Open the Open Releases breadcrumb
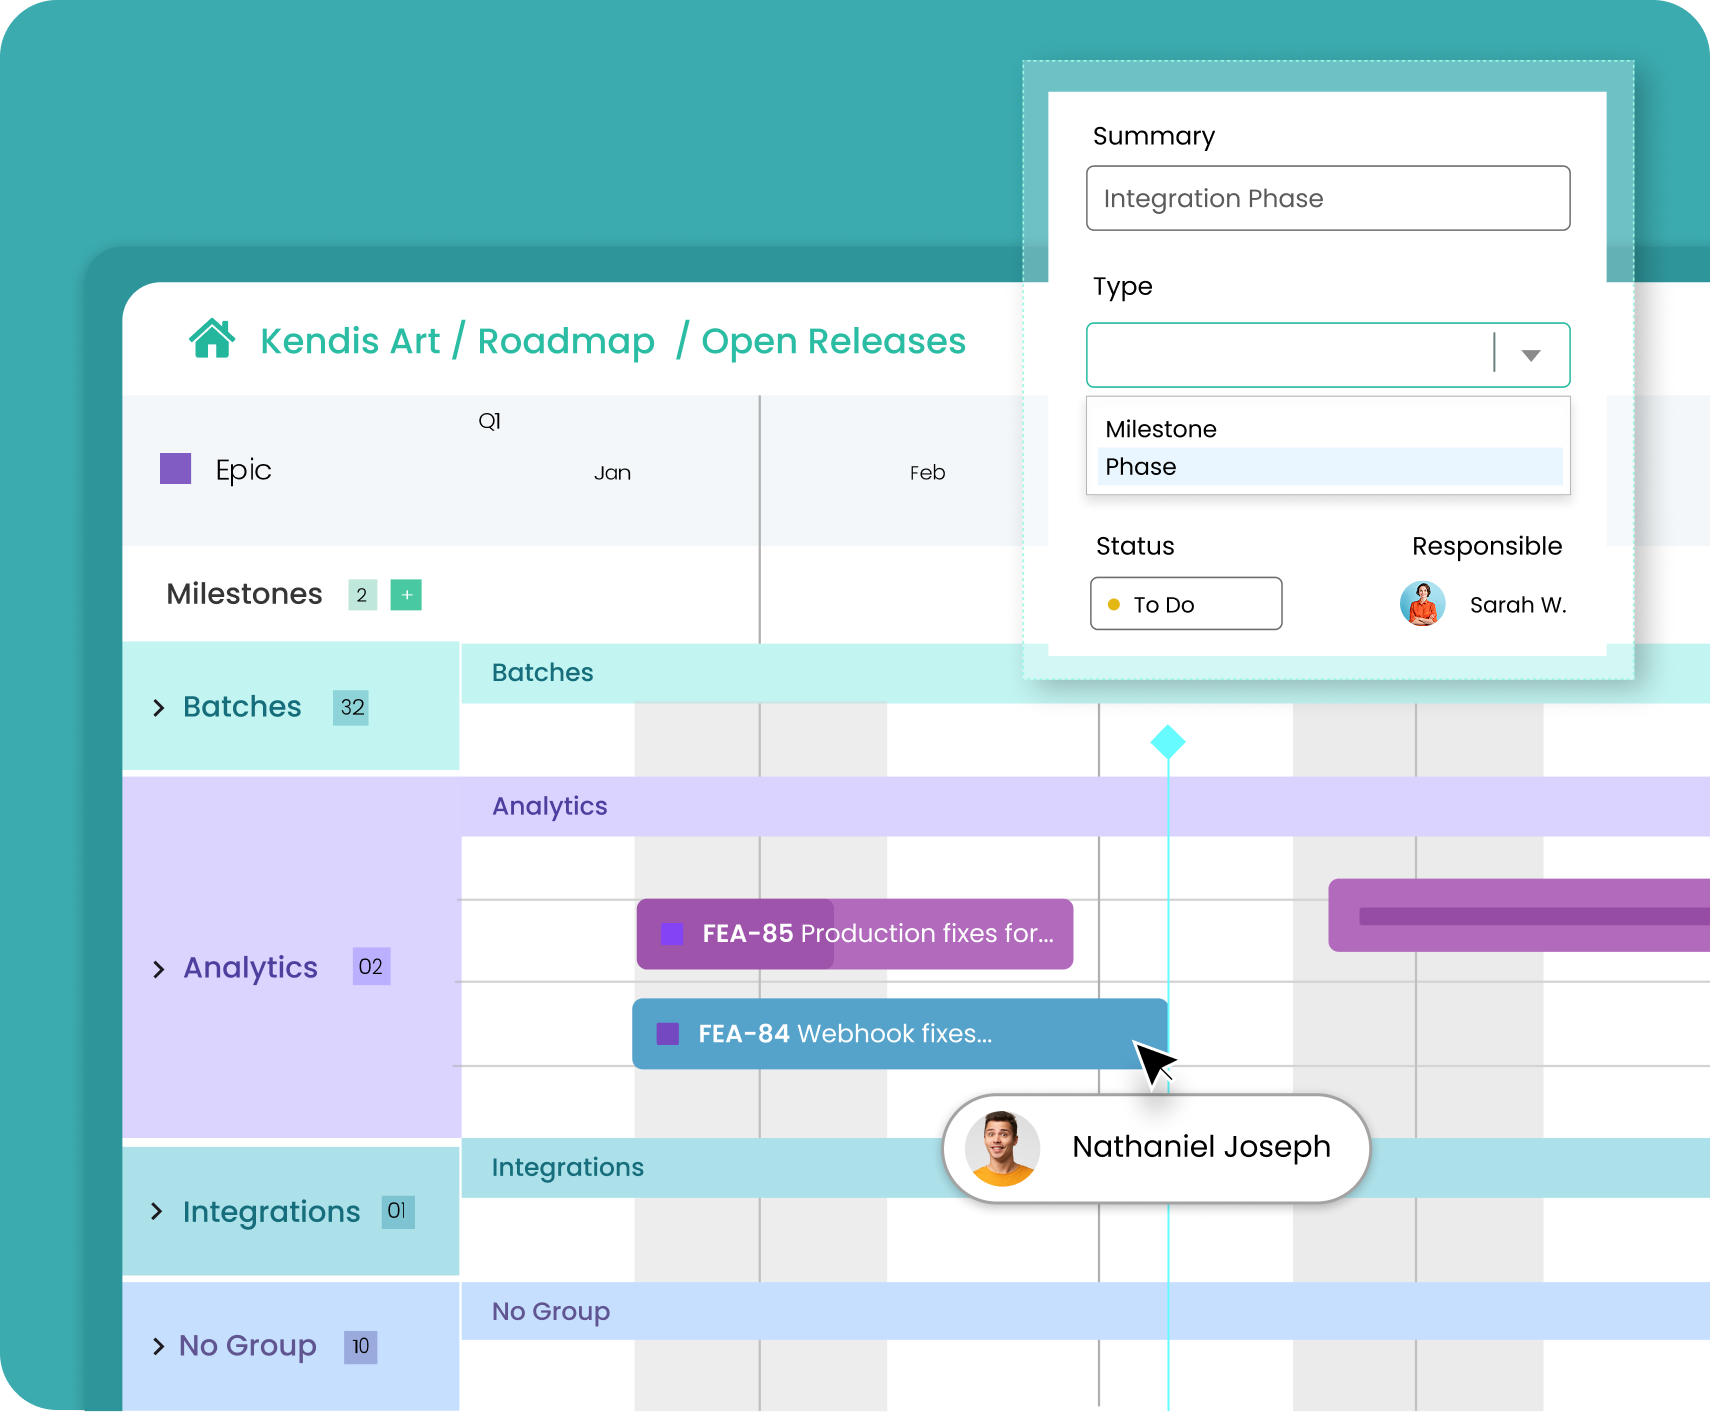Image resolution: width=1710 pixels, height=1412 pixels. (x=833, y=341)
